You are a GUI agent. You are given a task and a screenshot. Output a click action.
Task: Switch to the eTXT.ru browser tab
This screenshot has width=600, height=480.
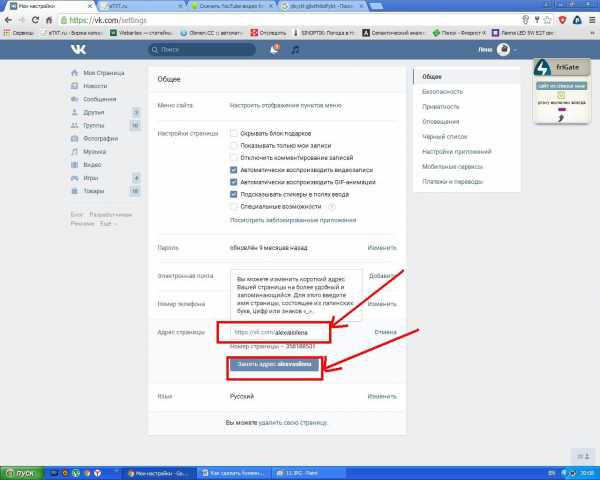142,6
